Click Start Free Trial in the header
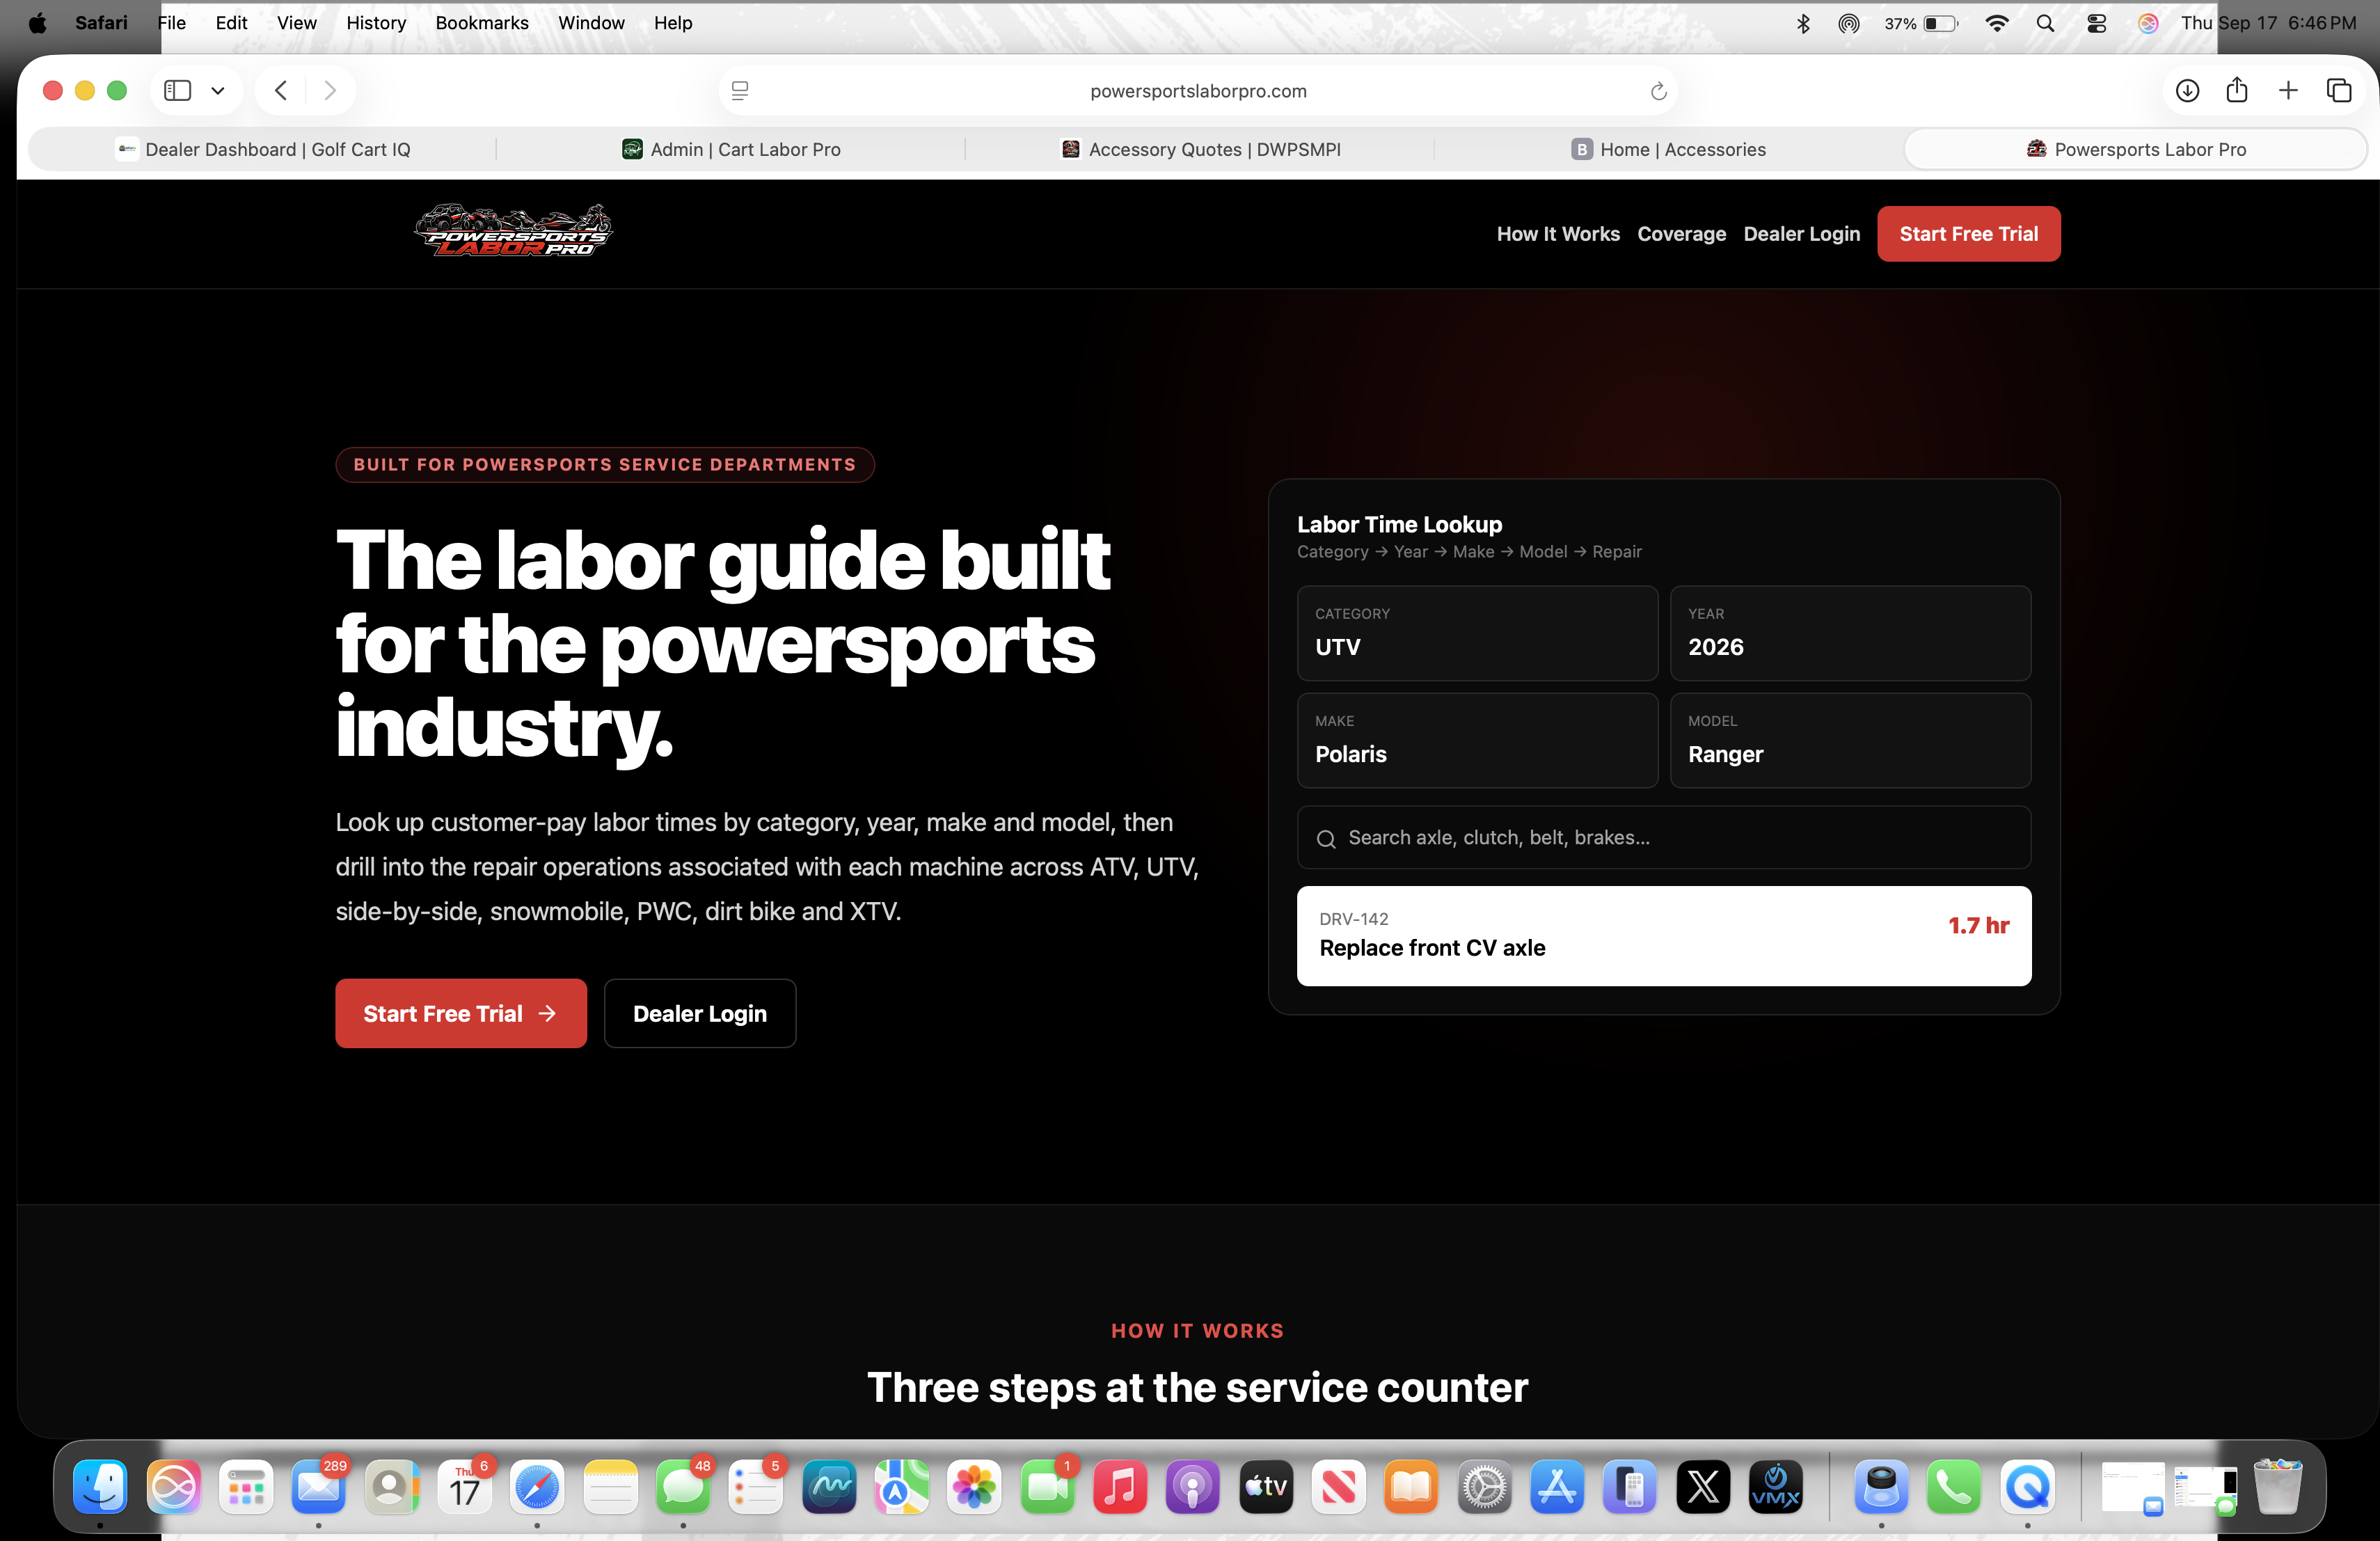2380x1541 pixels. click(1968, 234)
